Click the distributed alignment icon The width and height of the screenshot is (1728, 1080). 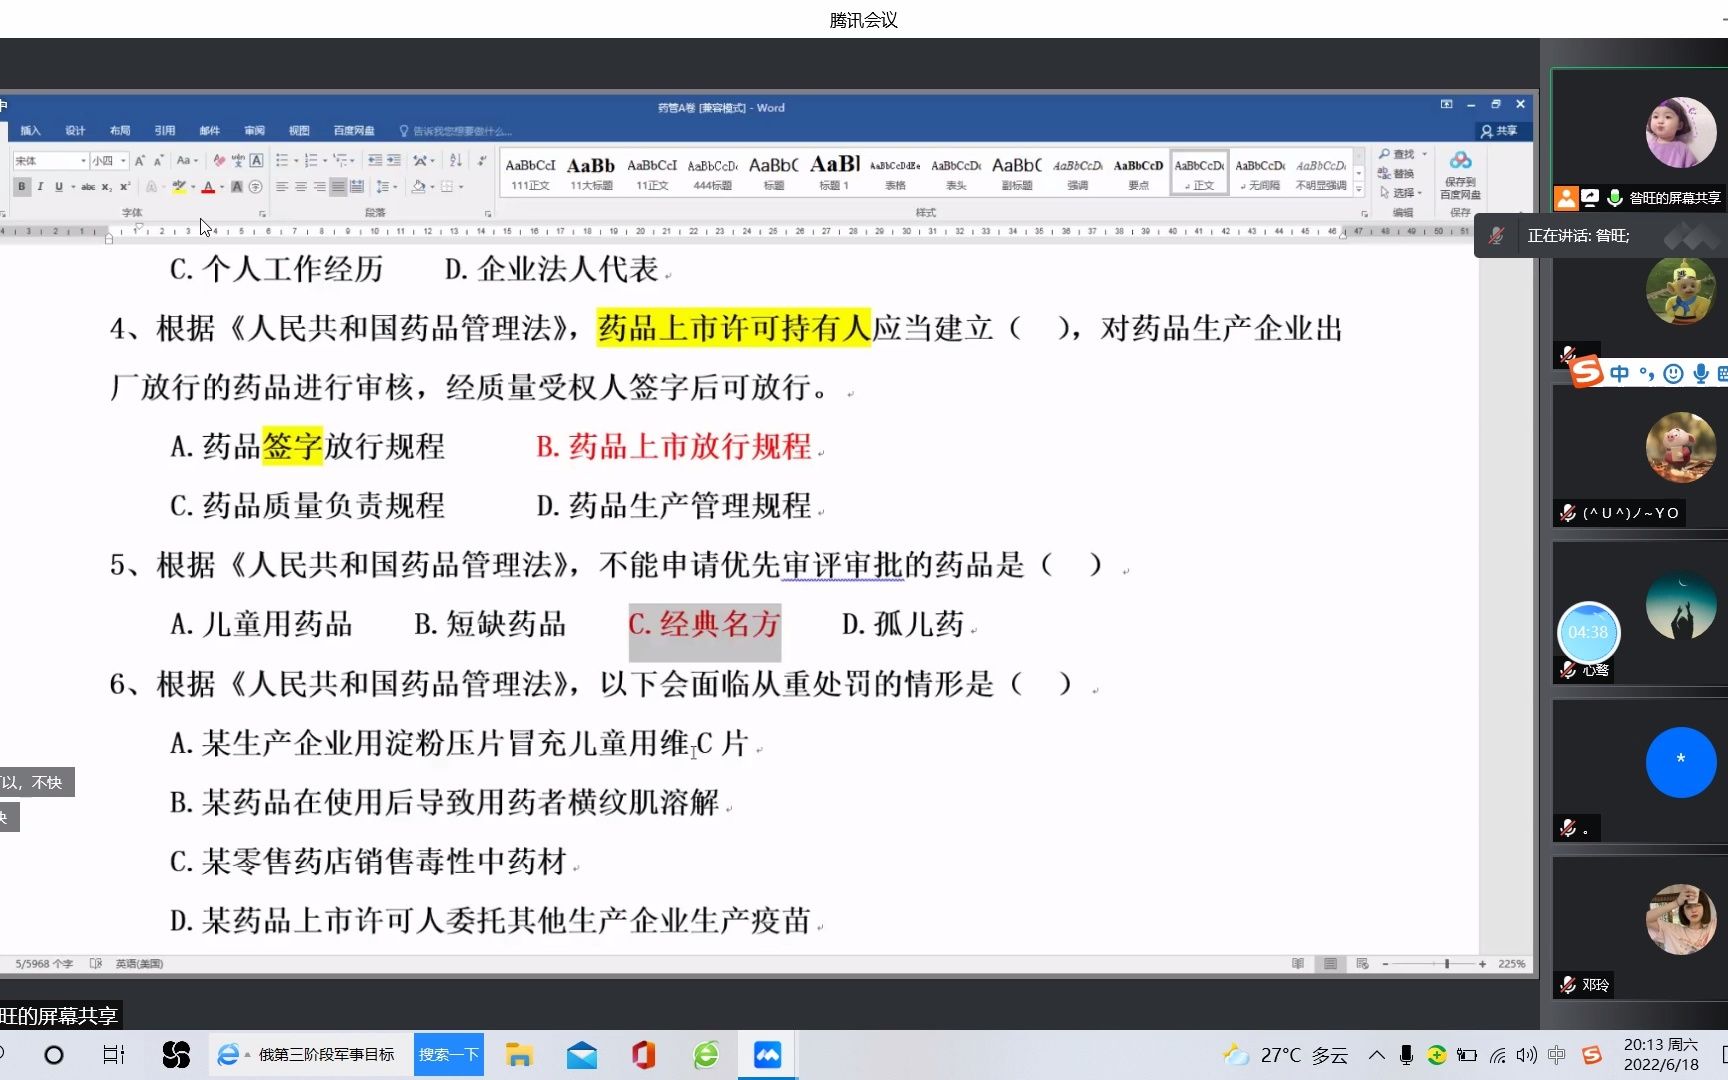[x=357, y=187]
